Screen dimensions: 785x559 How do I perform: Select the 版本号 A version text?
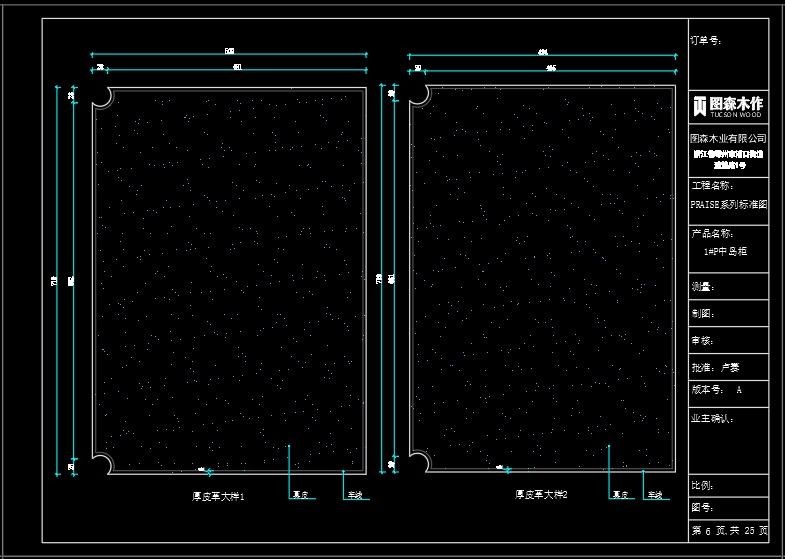coord(716,390)
